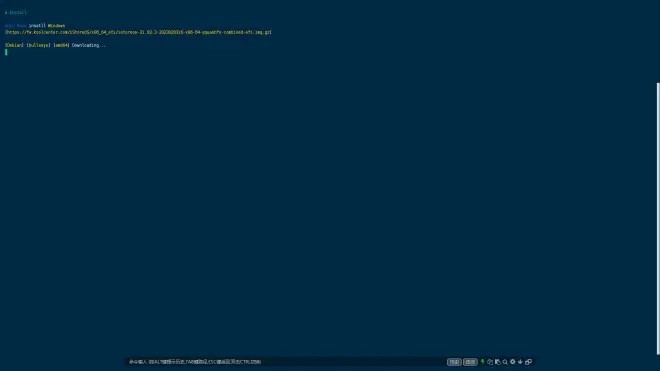This screenshot has height=371, width=660.
Task: Click the first pill button in bottom toolbar
Action: [454, 362]
